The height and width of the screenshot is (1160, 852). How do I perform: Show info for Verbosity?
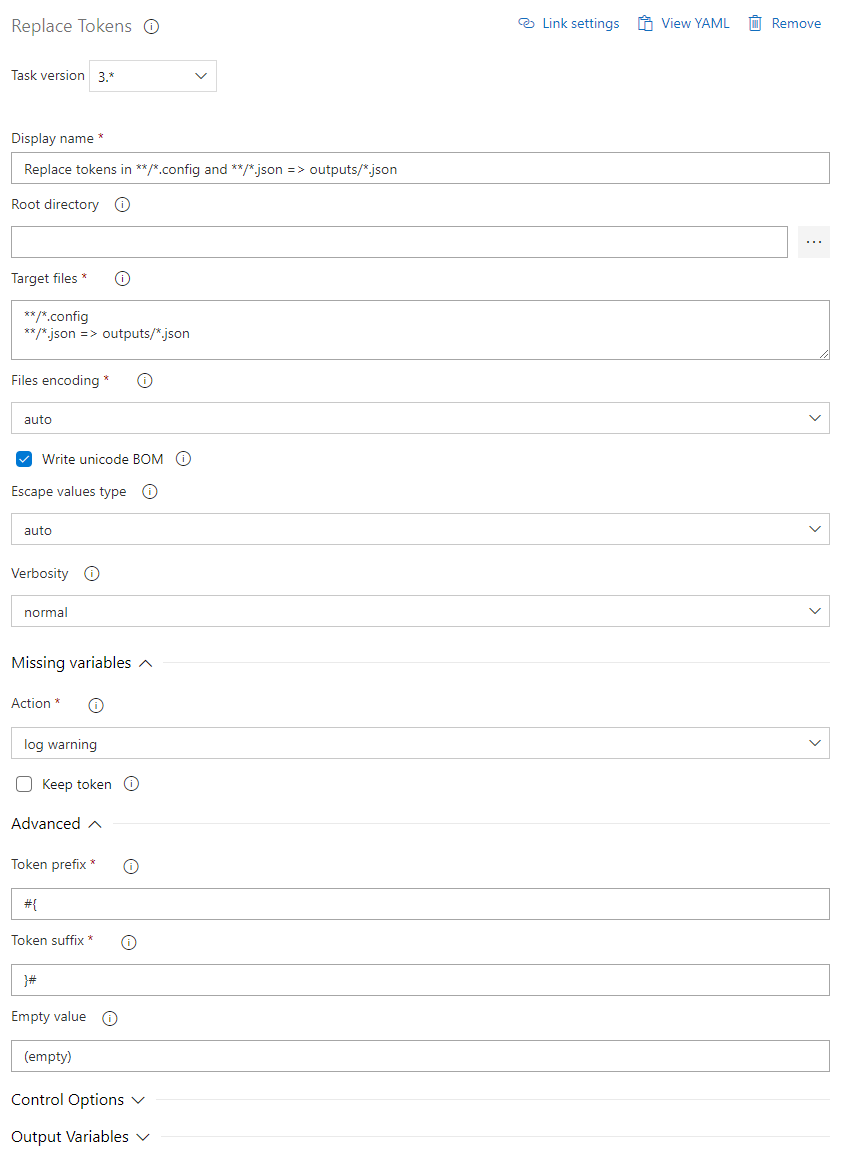92,573
